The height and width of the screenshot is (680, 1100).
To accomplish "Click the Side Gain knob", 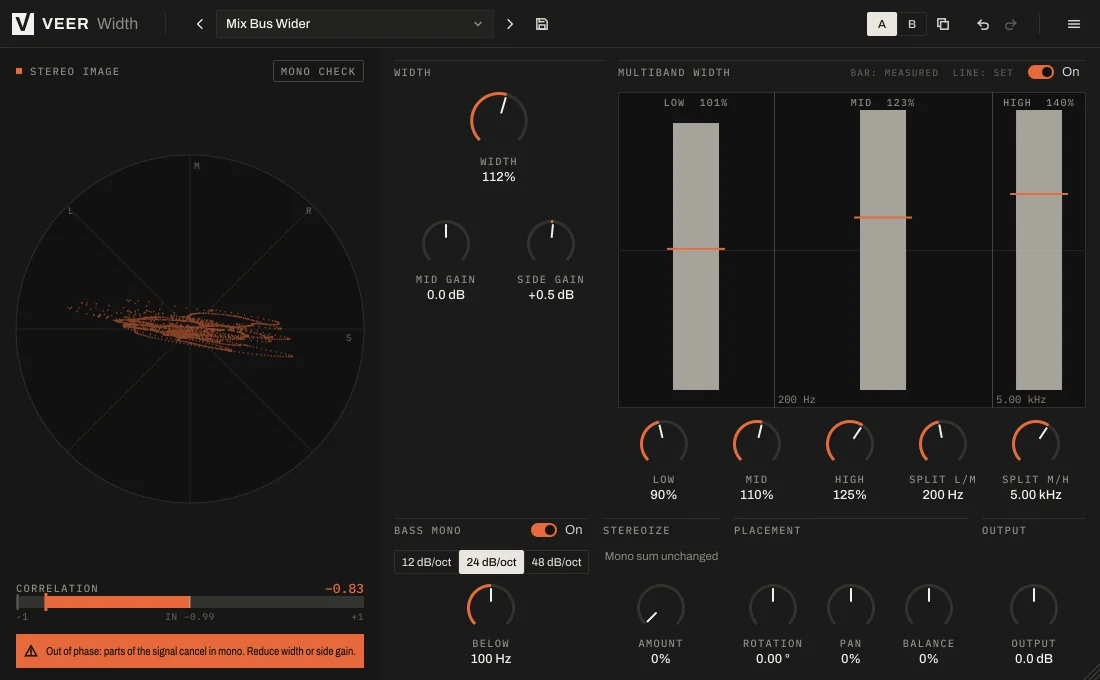I will pyautogui.click(x=551, y=243).
